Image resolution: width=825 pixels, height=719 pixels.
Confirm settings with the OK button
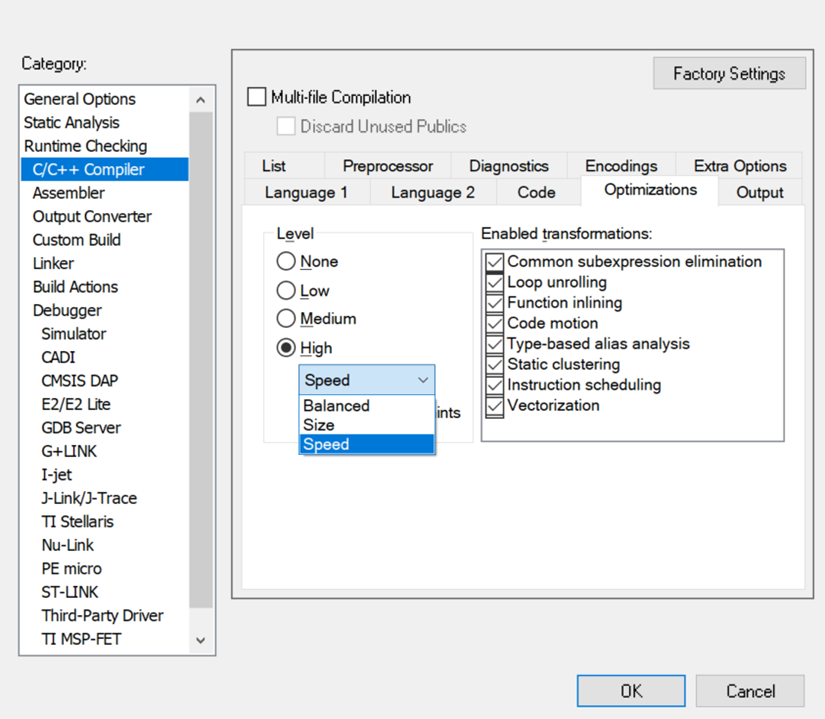coord(631,691)
